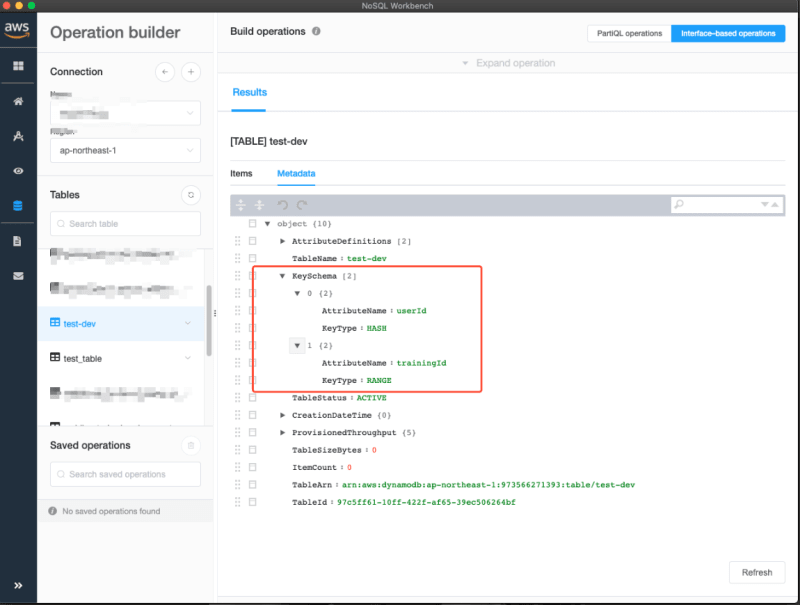Expand the CreationDateTime node
Image resolution: width=800 pixels, height=605 pixels.
point(282,415)
